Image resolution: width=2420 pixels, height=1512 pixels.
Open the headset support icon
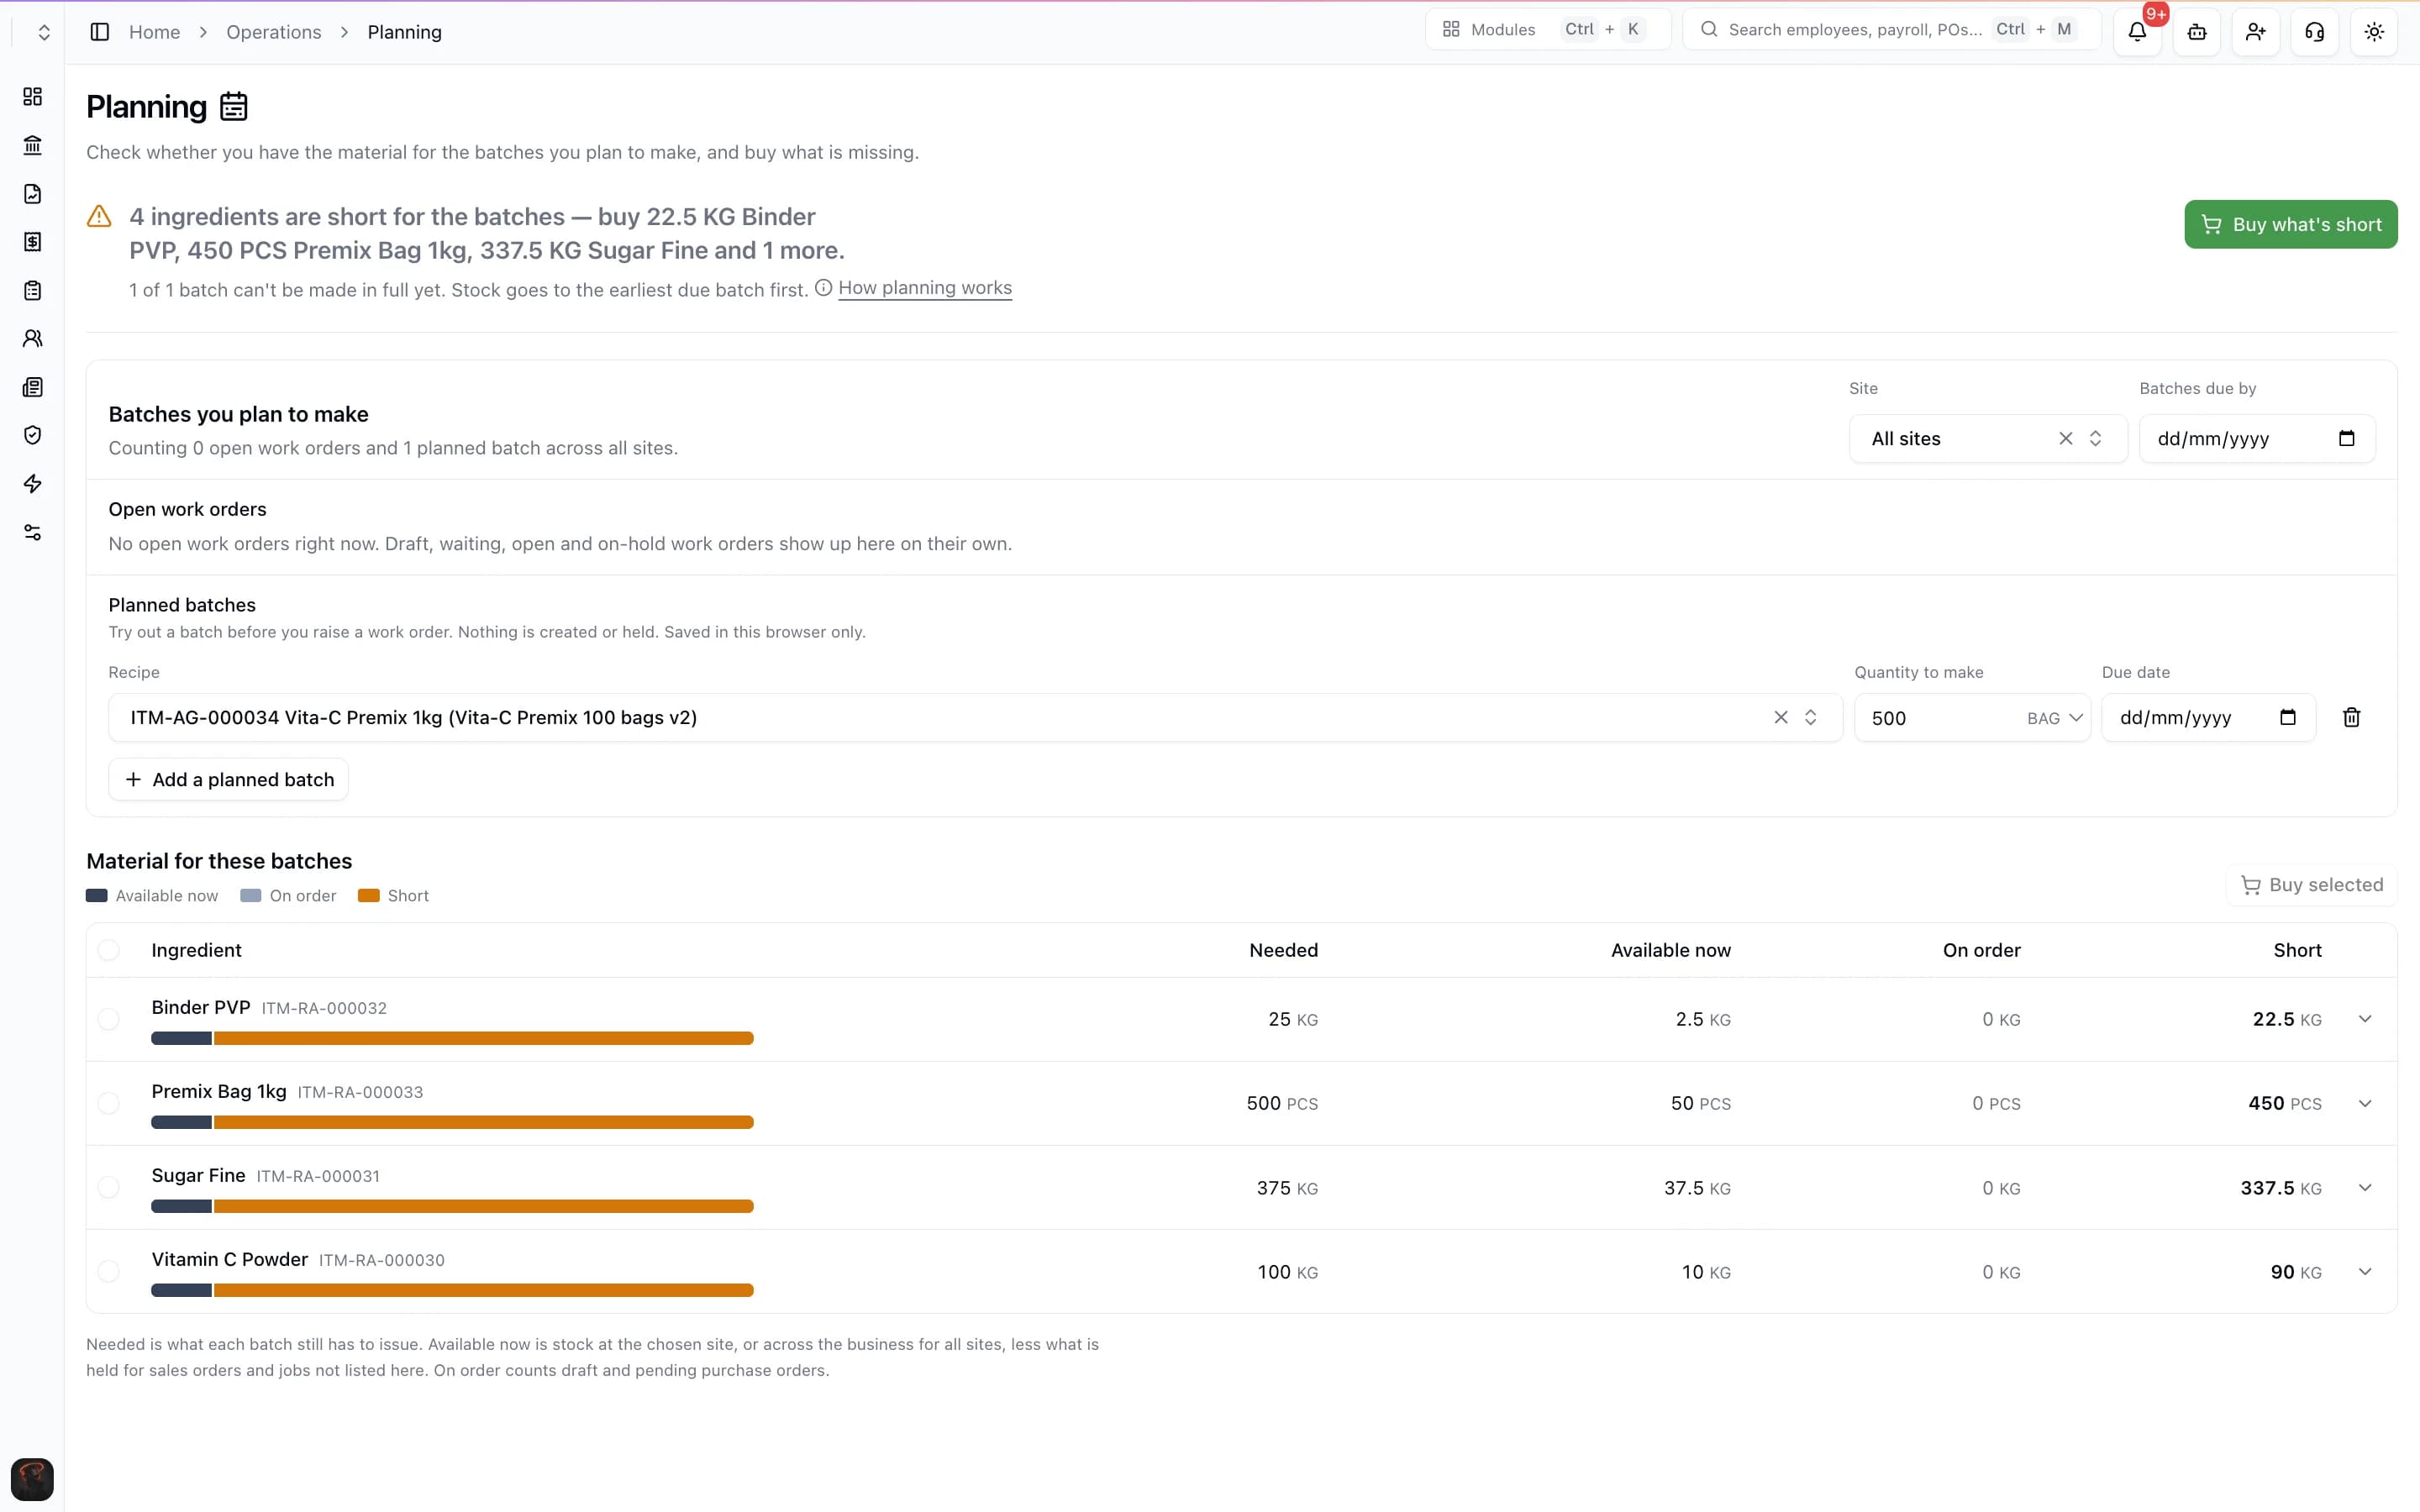tap(2314, 32)
